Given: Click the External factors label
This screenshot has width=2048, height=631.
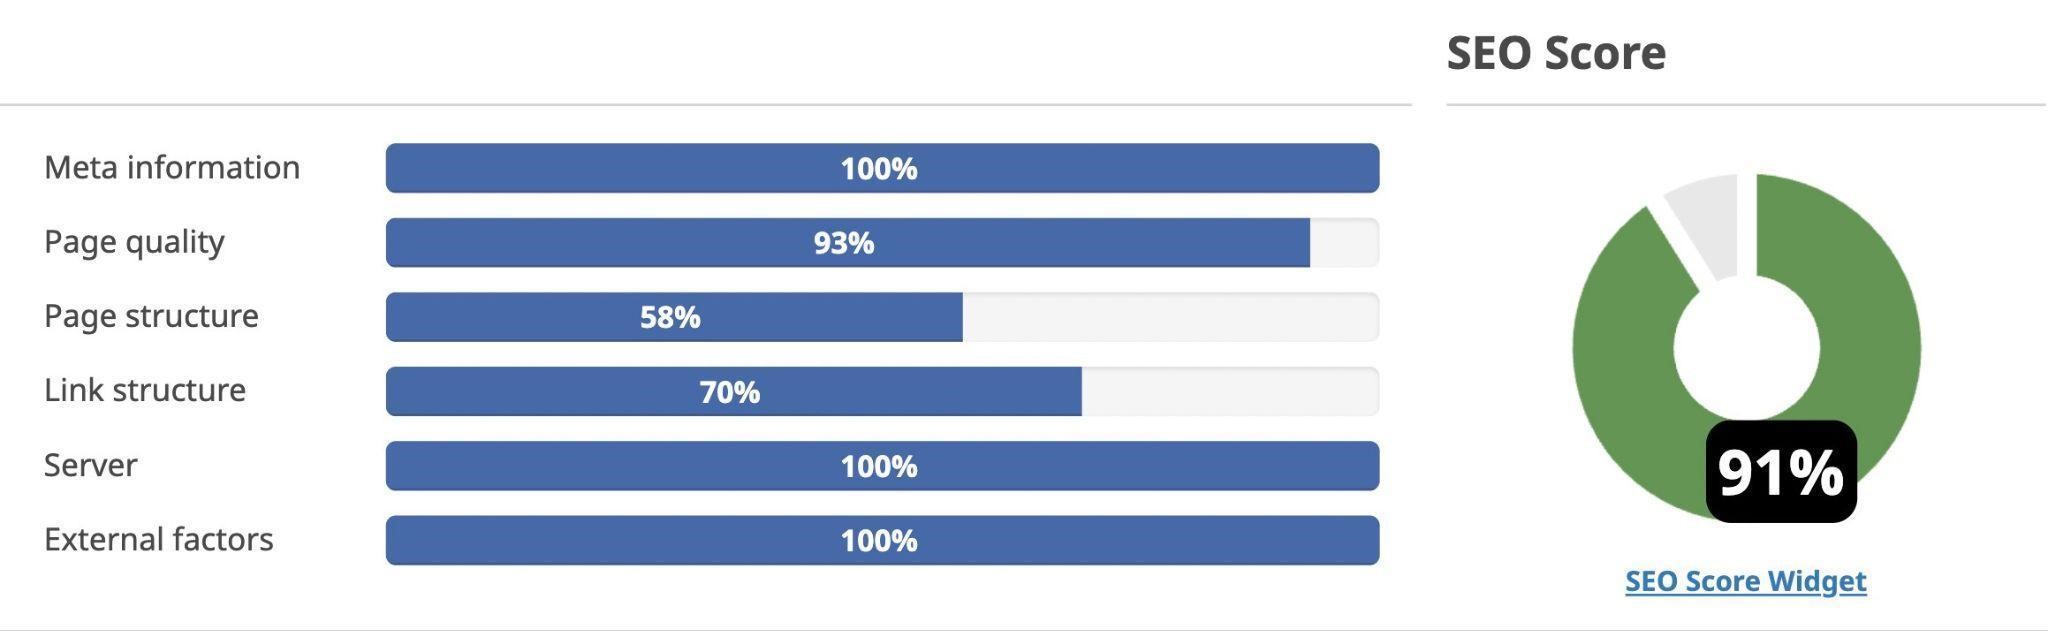Looking at the screenshot, I should coord(160,539).
